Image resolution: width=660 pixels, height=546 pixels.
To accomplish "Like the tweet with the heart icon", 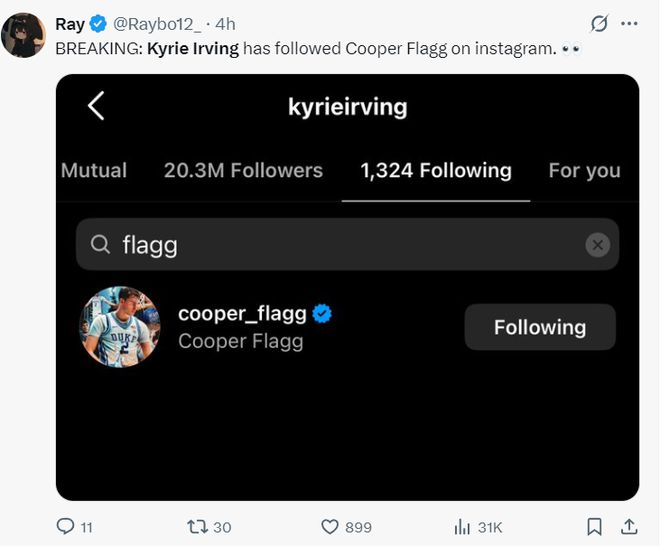I will coord(330,526).
